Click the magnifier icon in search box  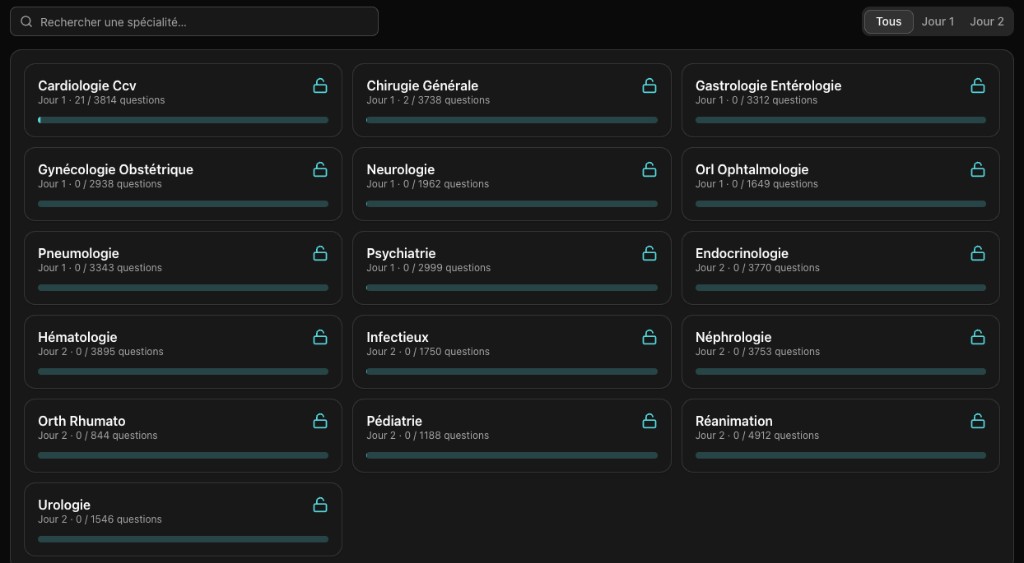pos(26,22)
